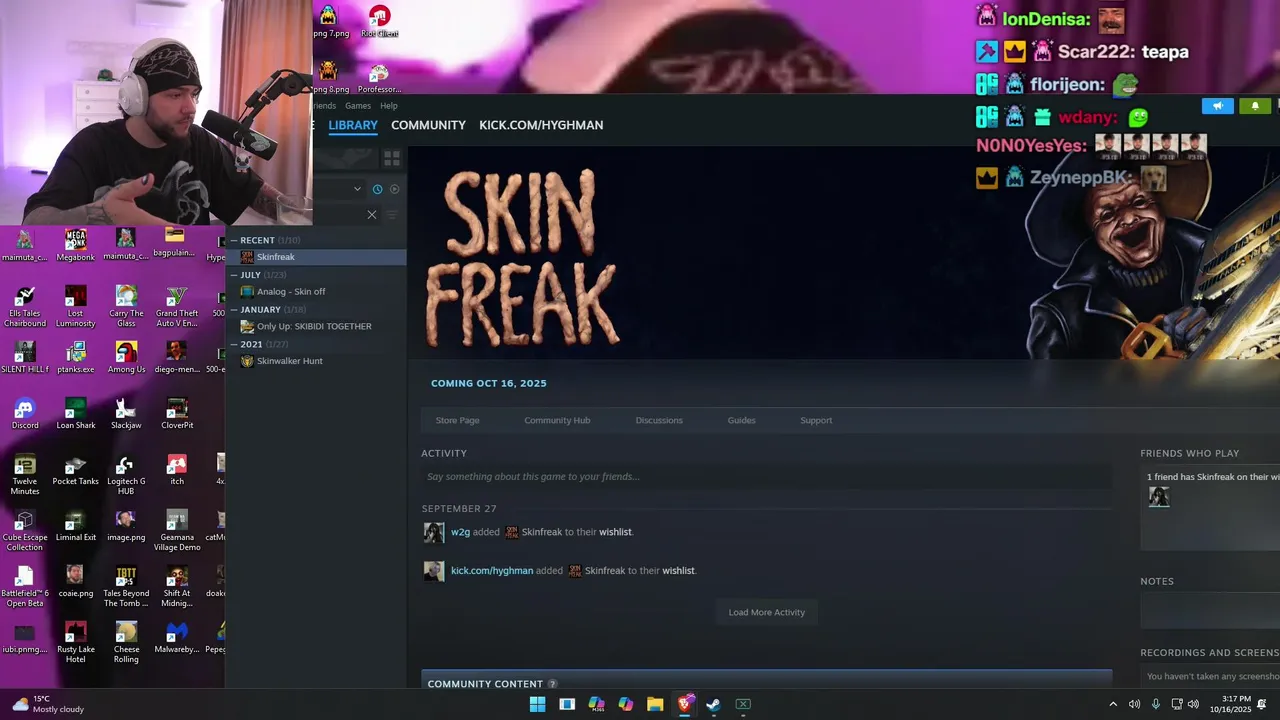
Task: Open kick.com/hyghman activity user link
Action: click(491, 570)
